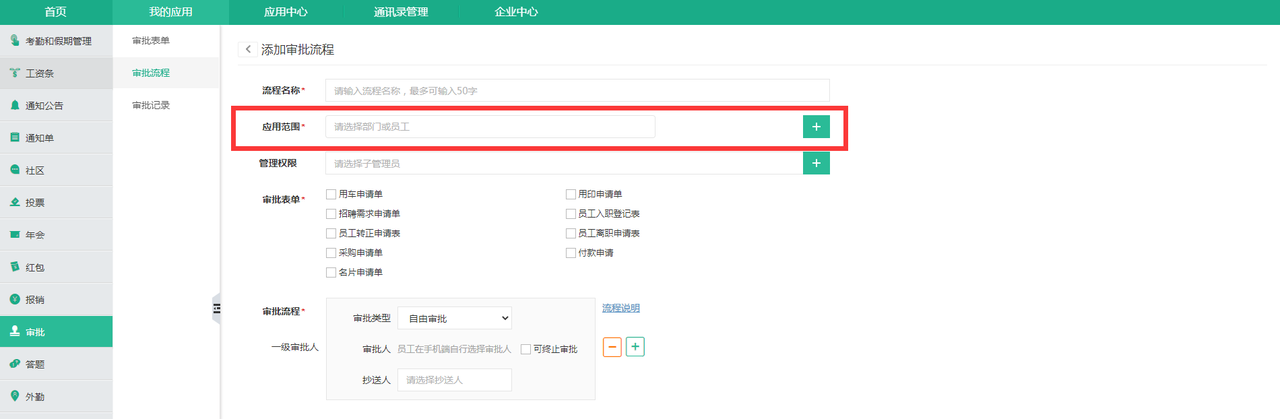Open 投票 in the sidebar
Viewport: 1280px width, 419px height.
(56, 202)
